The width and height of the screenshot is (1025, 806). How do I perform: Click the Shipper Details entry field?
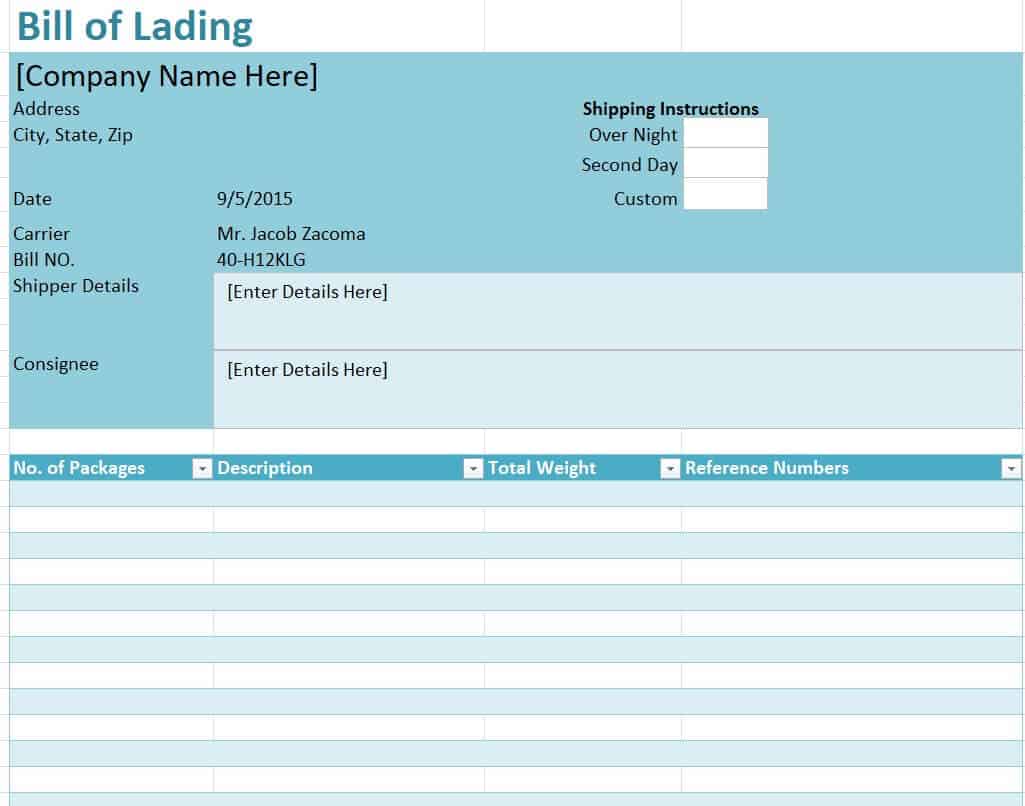[x=617, y=311]
